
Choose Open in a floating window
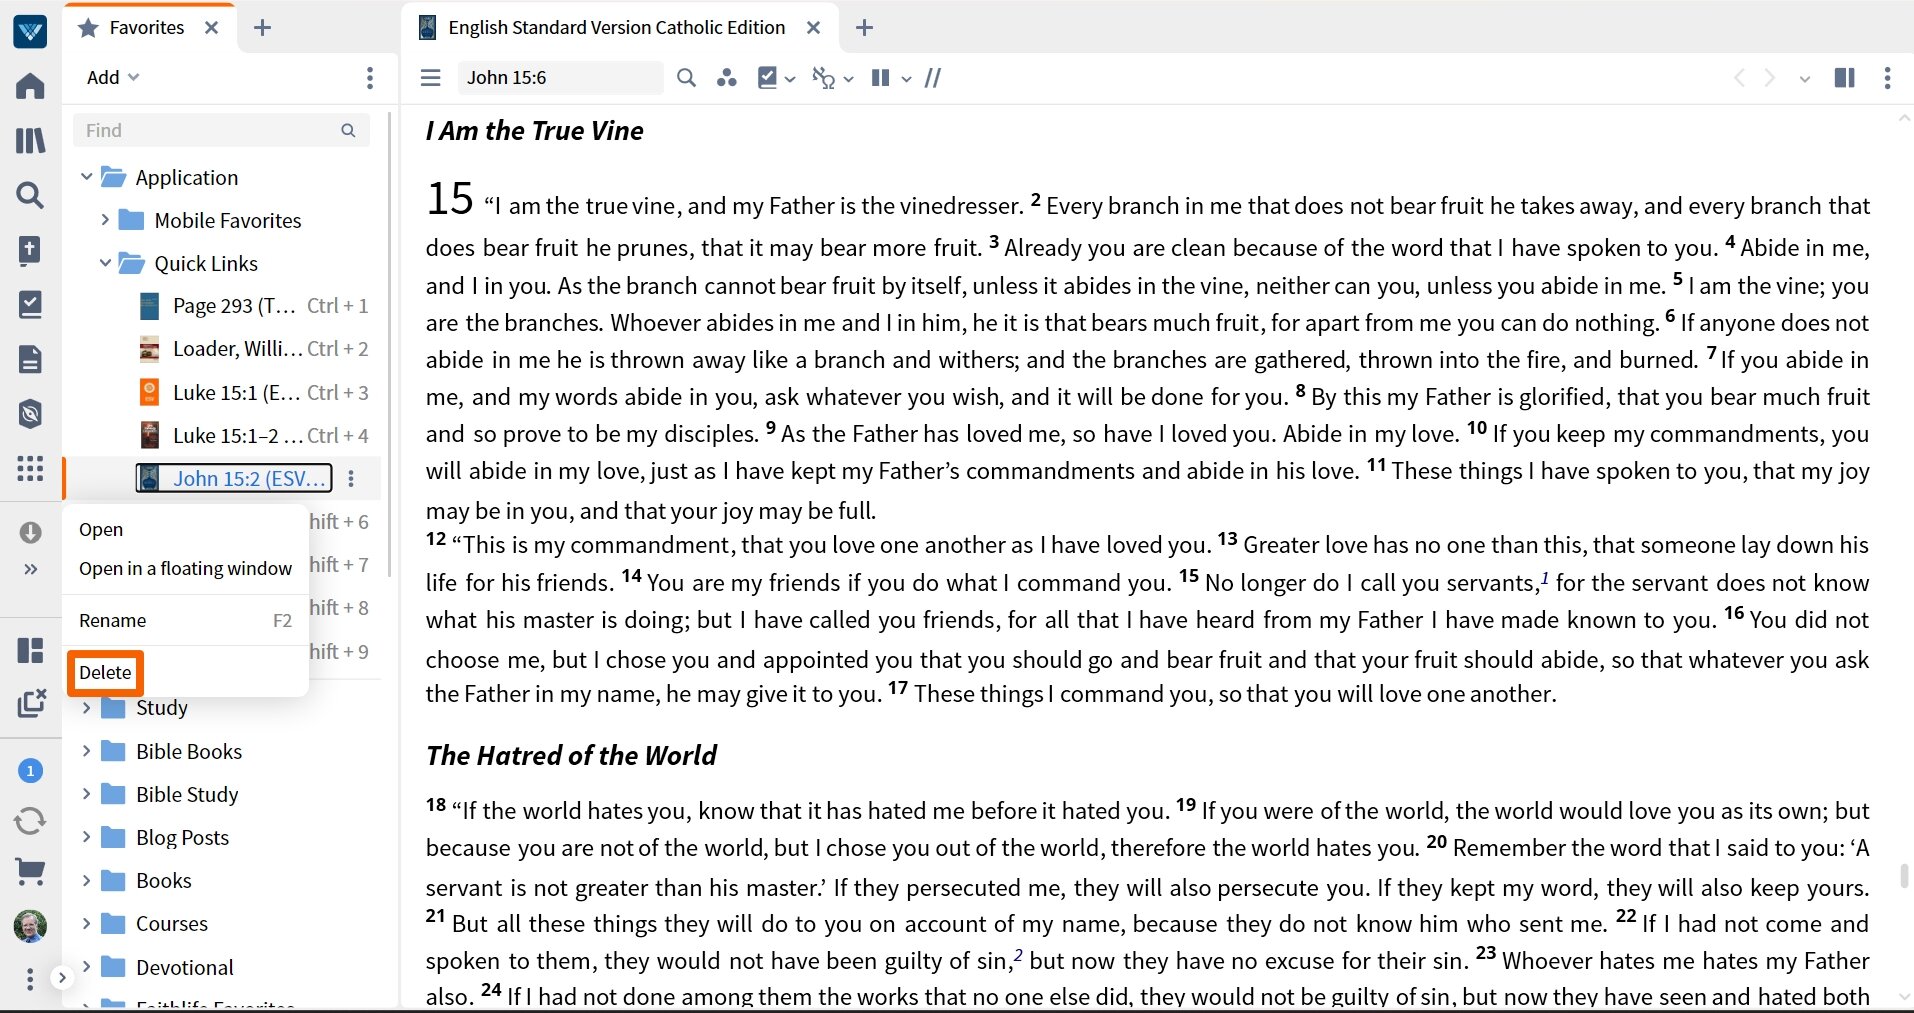[x=186, y=568]
